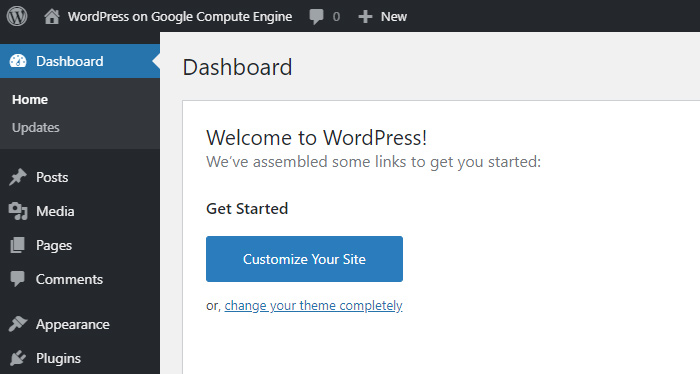Open the Dashboard menu item
This screenshot has width=700, height=374.
click(80, 61)
